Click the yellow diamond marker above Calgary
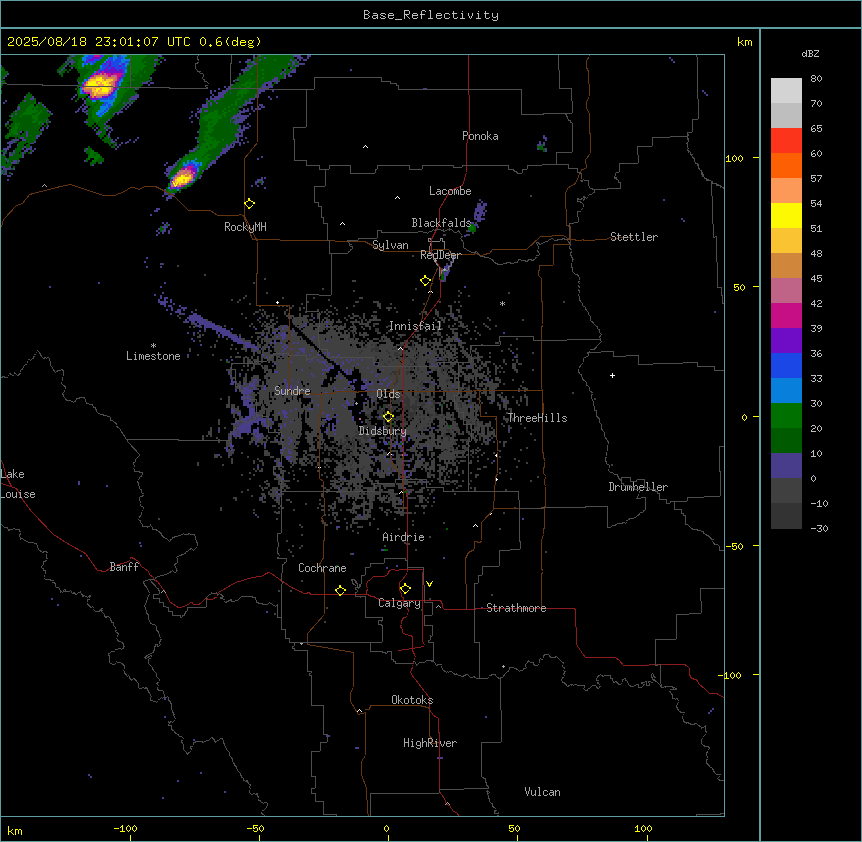 click(x=405, y=589)
